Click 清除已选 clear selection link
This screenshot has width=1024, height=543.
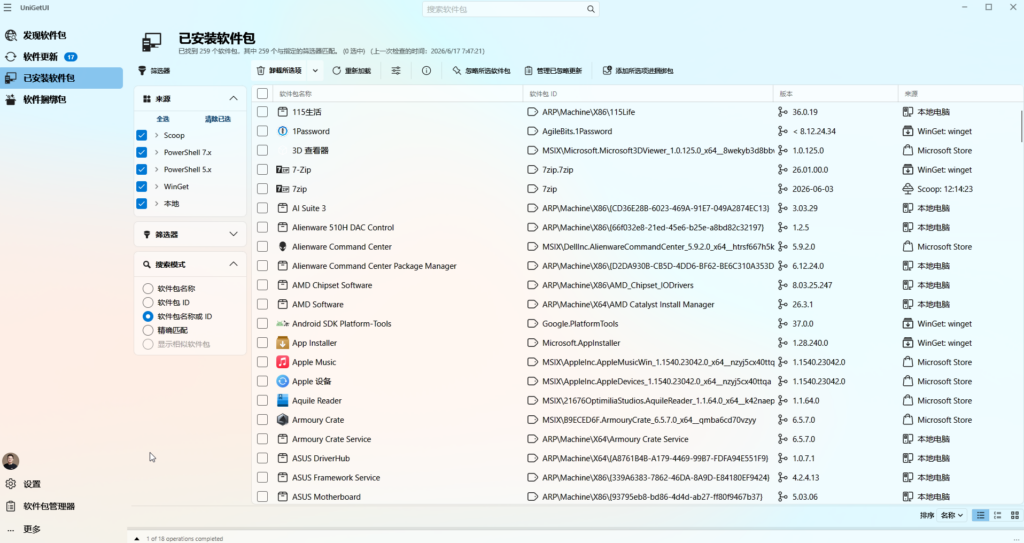[217, 119]
